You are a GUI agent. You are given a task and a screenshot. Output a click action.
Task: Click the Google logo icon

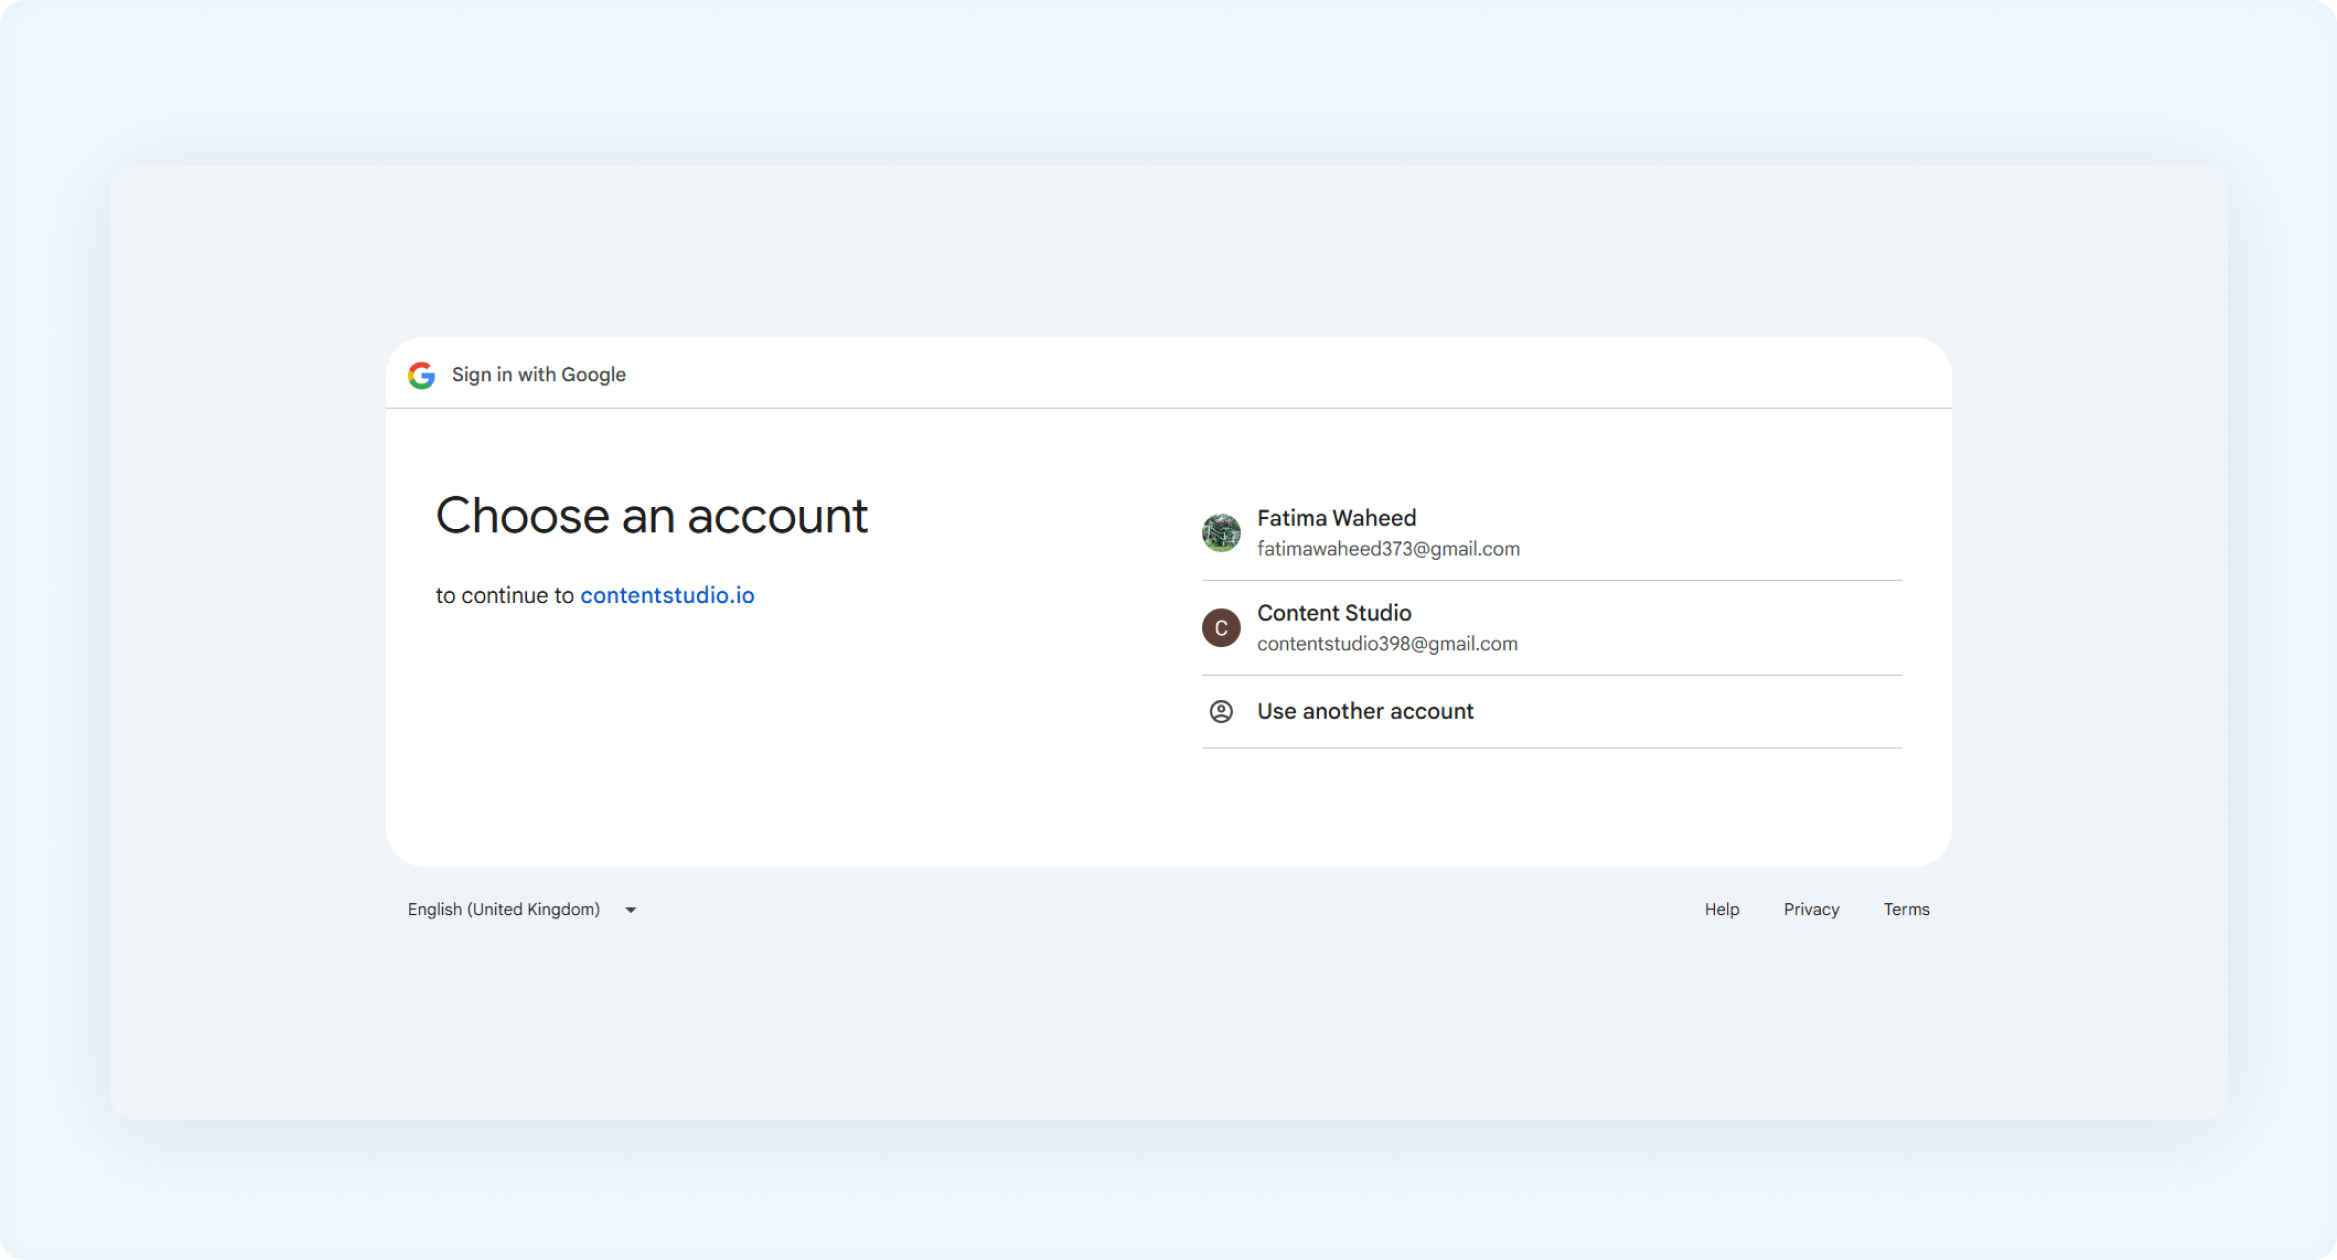(x=422, y=375)
